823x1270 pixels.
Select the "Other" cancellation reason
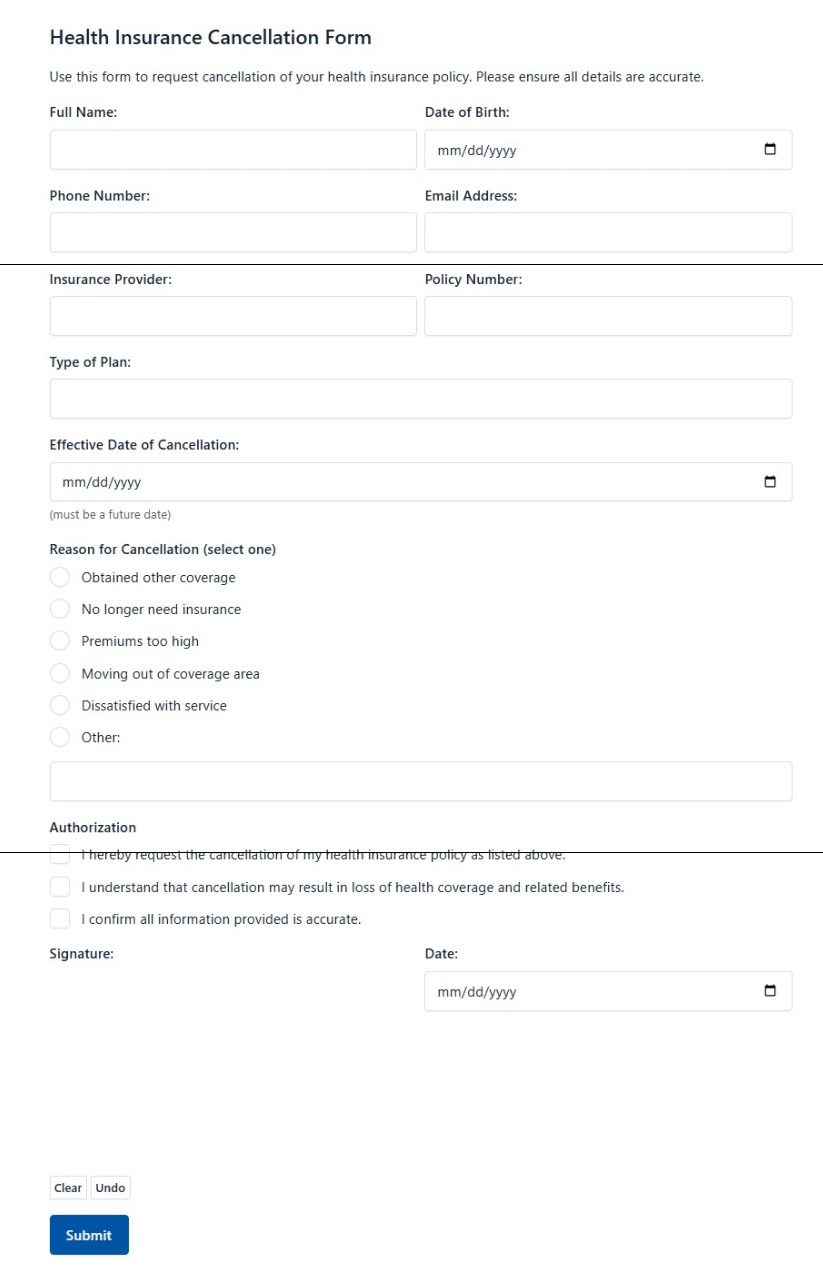point(60,737)
